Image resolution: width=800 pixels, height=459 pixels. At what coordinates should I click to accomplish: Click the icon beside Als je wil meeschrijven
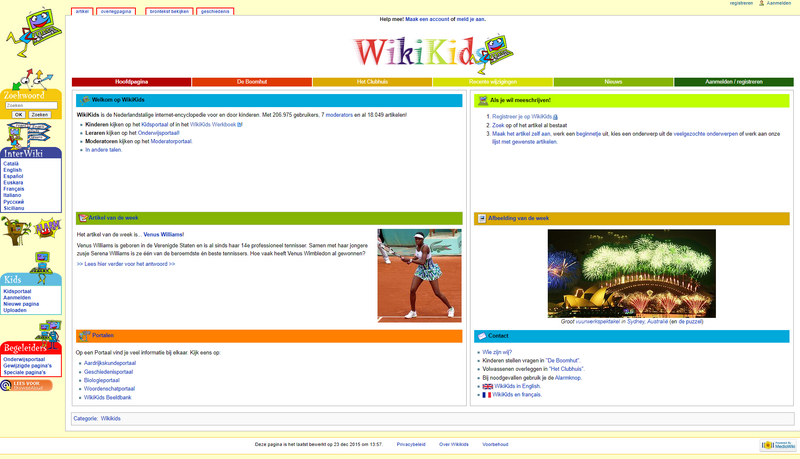click(483, 100)
